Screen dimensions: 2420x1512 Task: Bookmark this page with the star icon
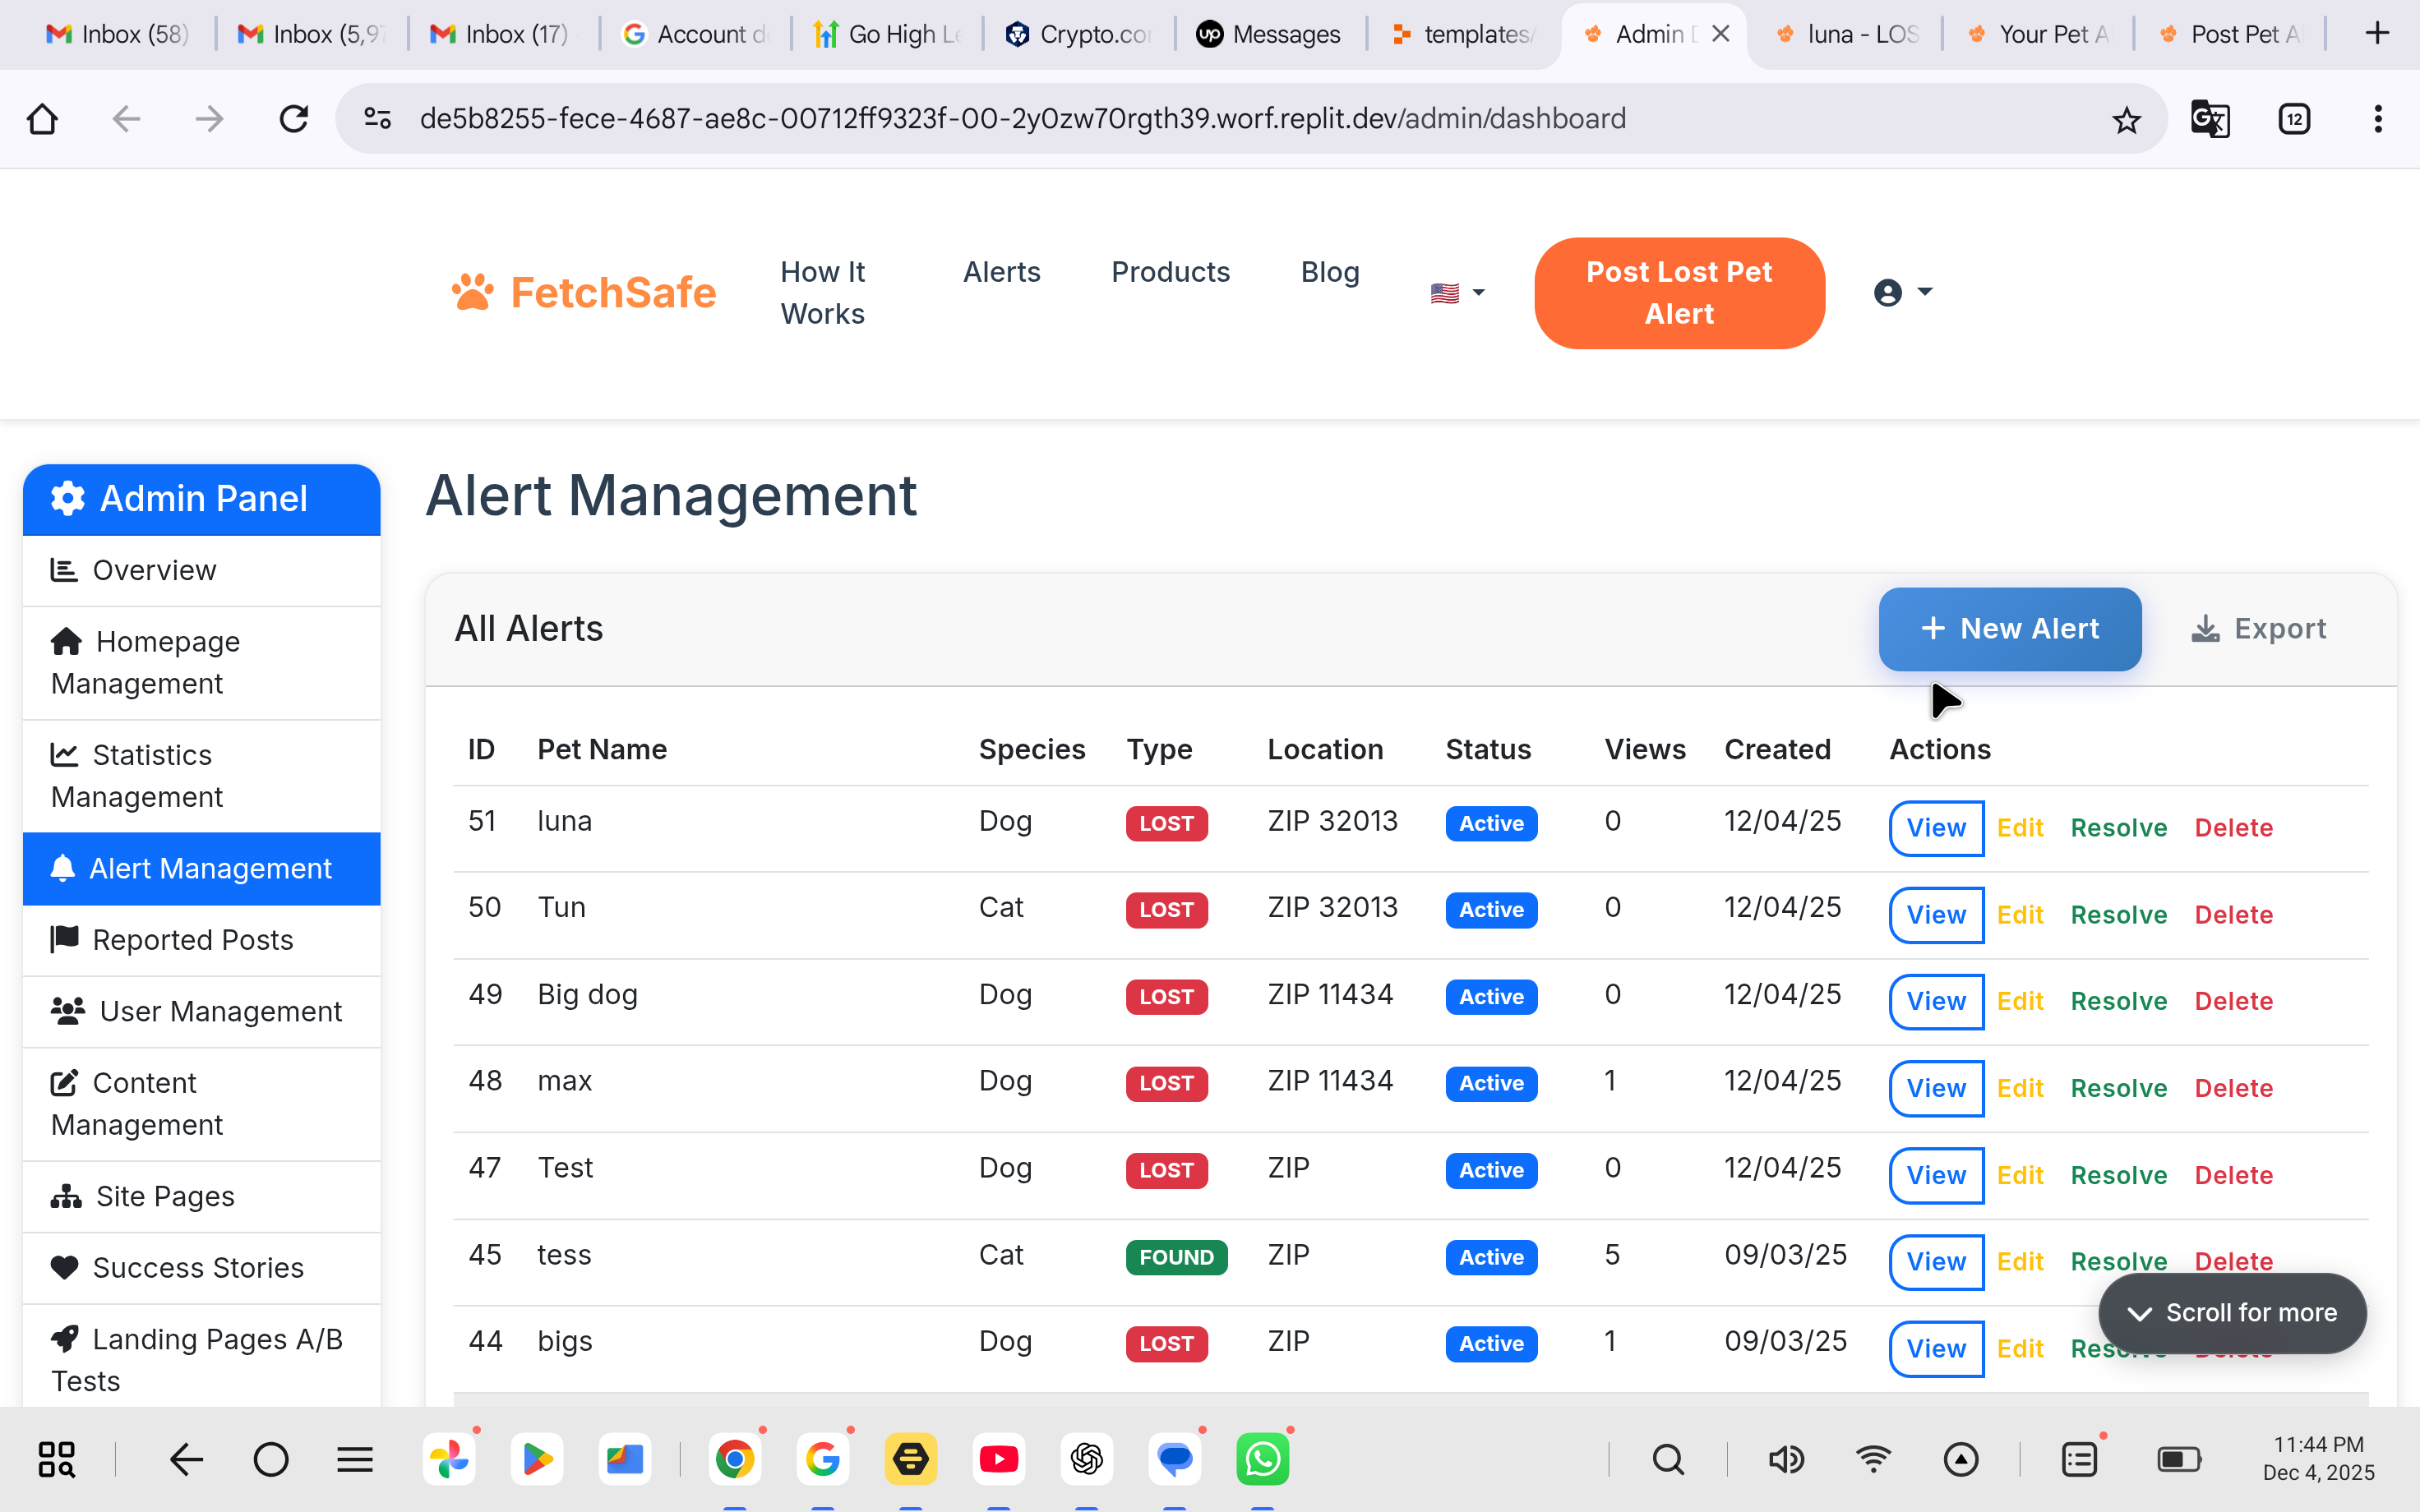click(x=2126, y=120)
